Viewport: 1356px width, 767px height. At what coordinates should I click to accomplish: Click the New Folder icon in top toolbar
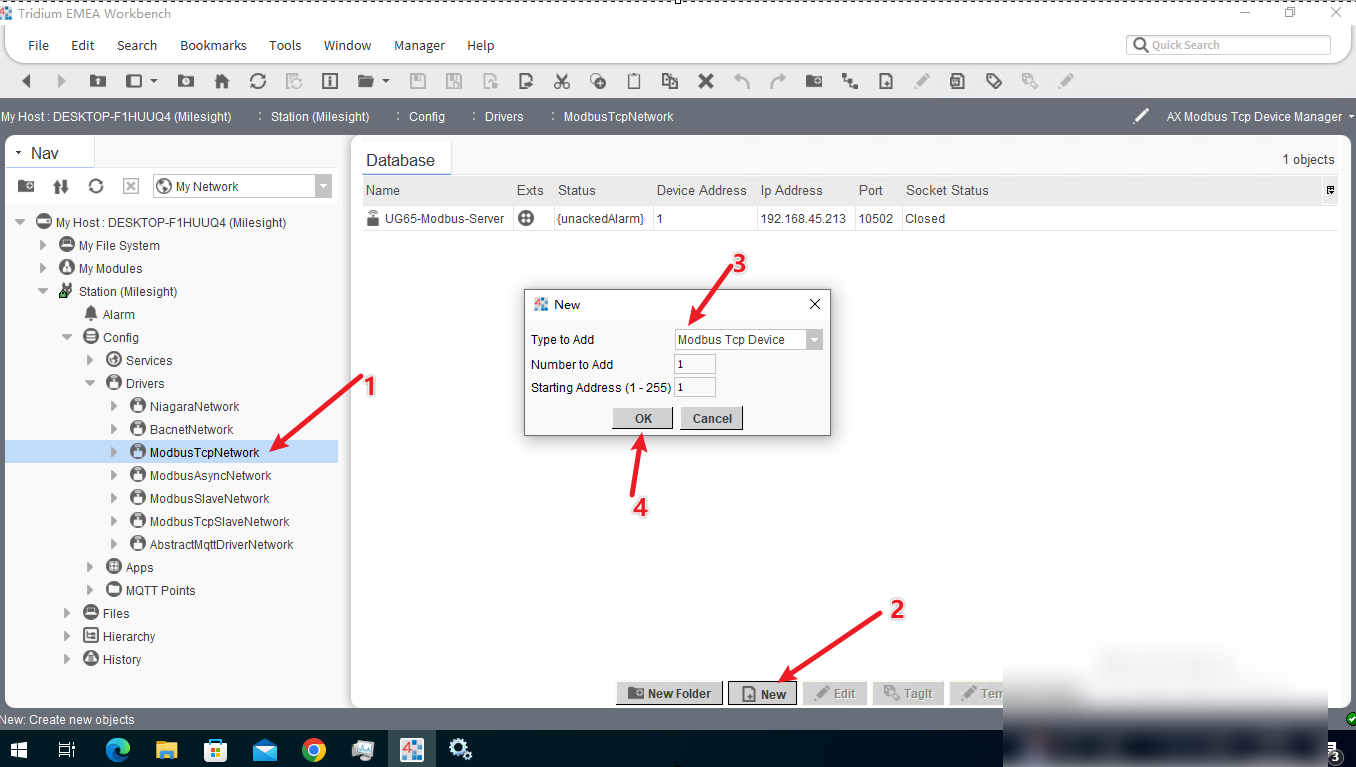pyautogui.click(x=814, y=81)
